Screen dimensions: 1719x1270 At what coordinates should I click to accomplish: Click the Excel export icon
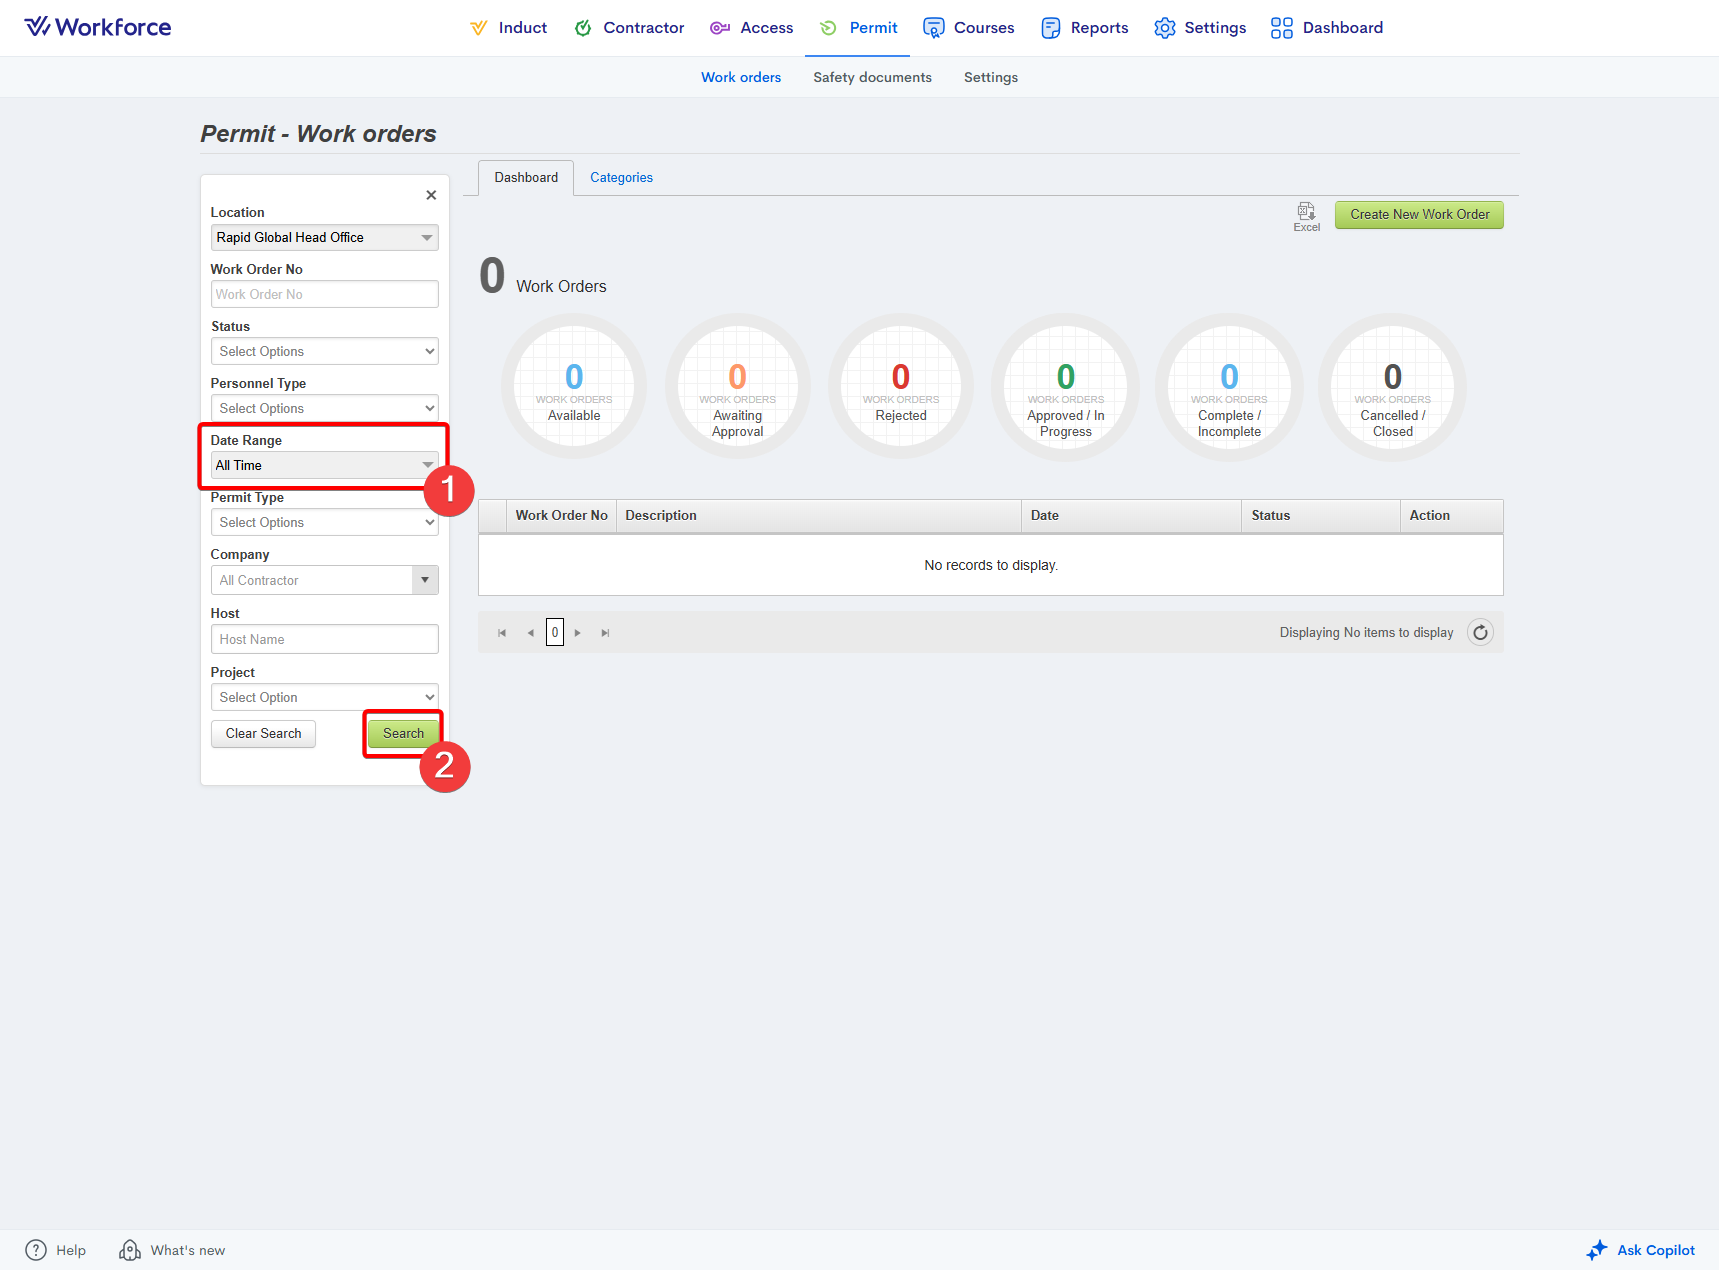[x=1306, y=212]
